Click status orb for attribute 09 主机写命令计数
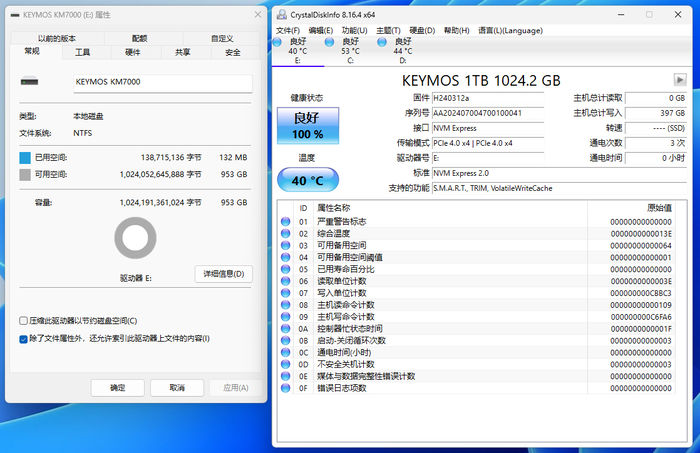The width and height of the screenshot is (700, 453). (x=286, y=316)
